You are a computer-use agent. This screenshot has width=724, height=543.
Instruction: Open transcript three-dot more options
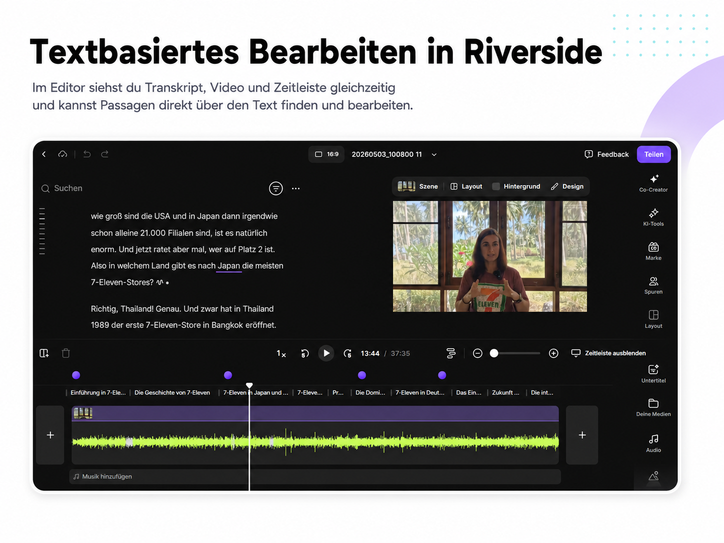click(x=296, y=188)
